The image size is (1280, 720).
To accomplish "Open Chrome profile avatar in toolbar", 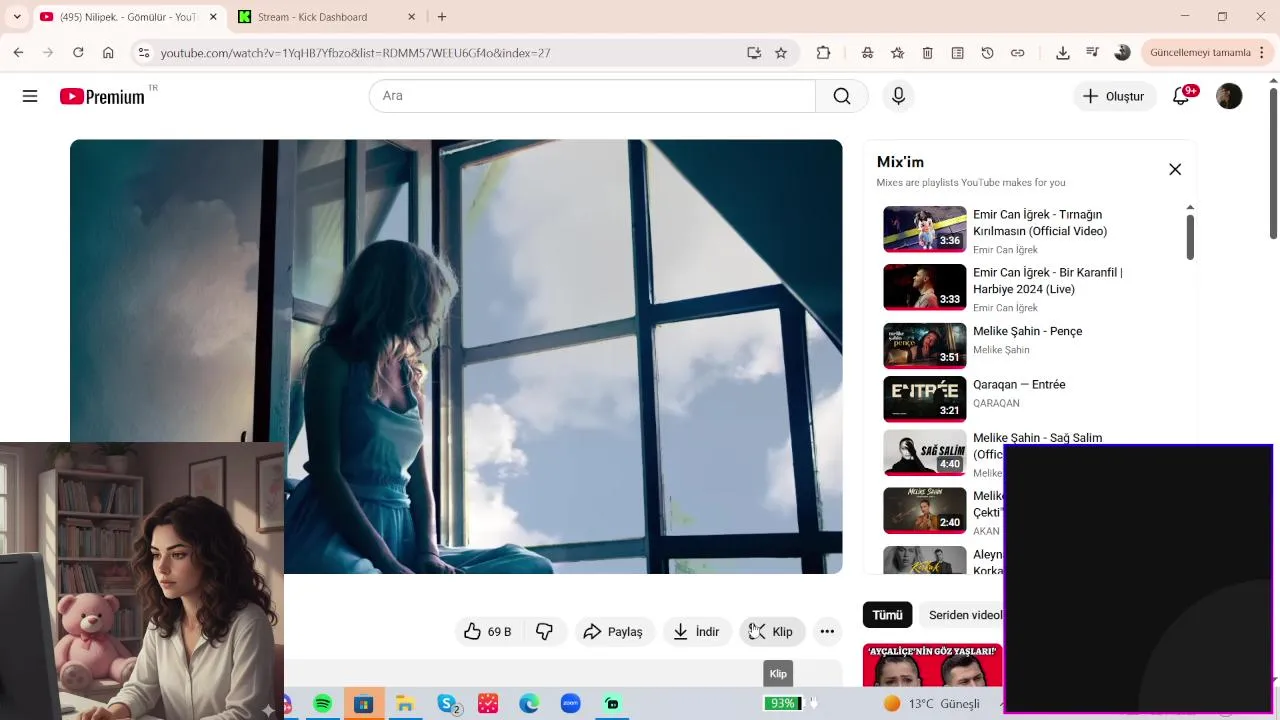I will click(x=1122, y=53).
